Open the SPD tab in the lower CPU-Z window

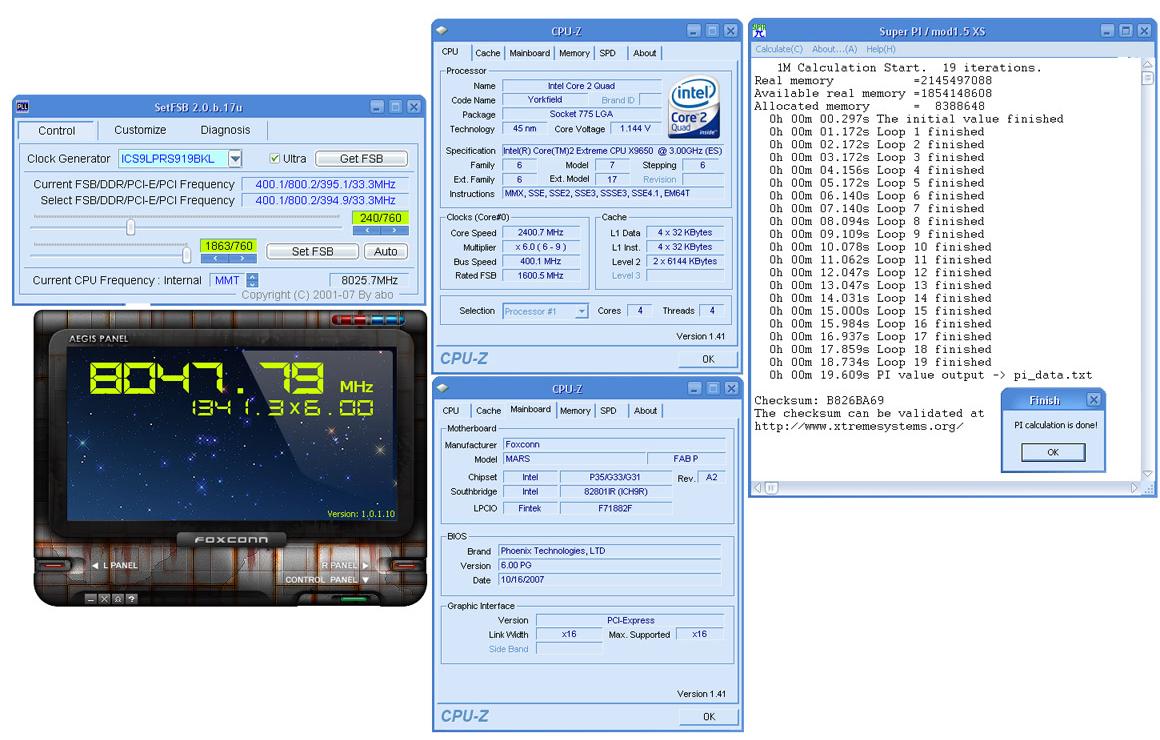(x=608, y=411)
